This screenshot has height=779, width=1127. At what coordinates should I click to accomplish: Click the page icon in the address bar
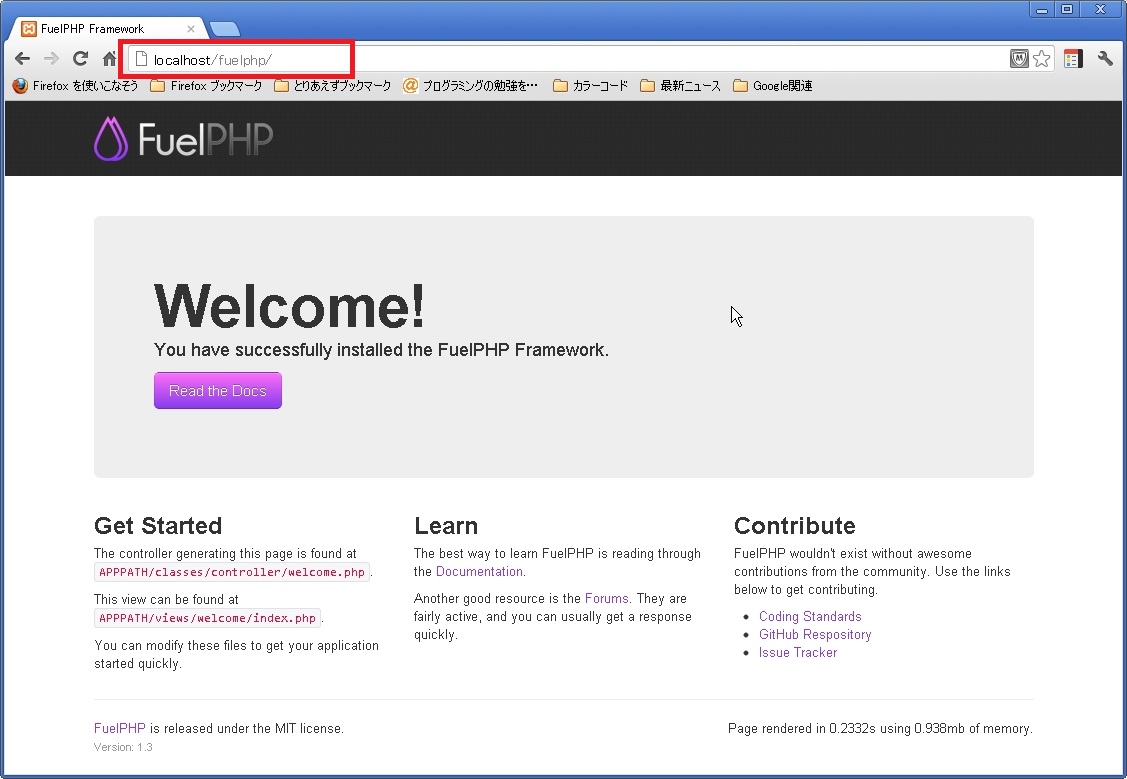(142, 59)
